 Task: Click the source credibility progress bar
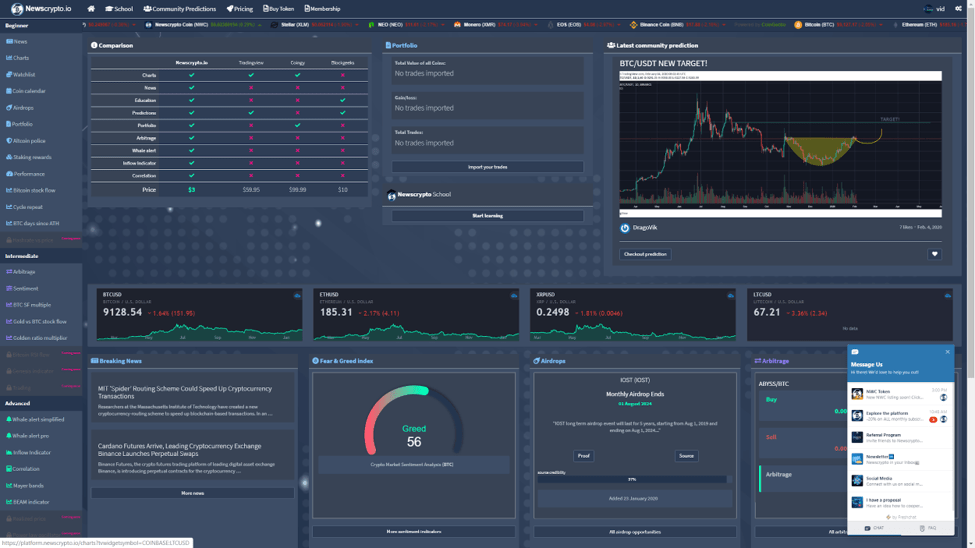point(632,480)
